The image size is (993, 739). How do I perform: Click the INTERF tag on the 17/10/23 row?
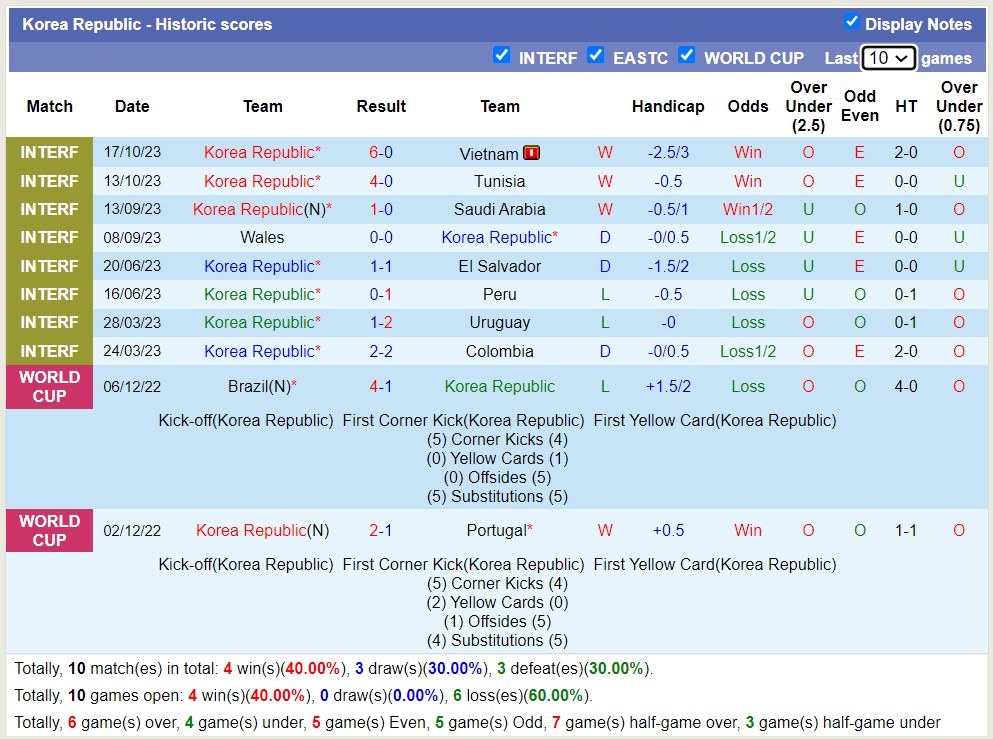[x=49, y=153]
